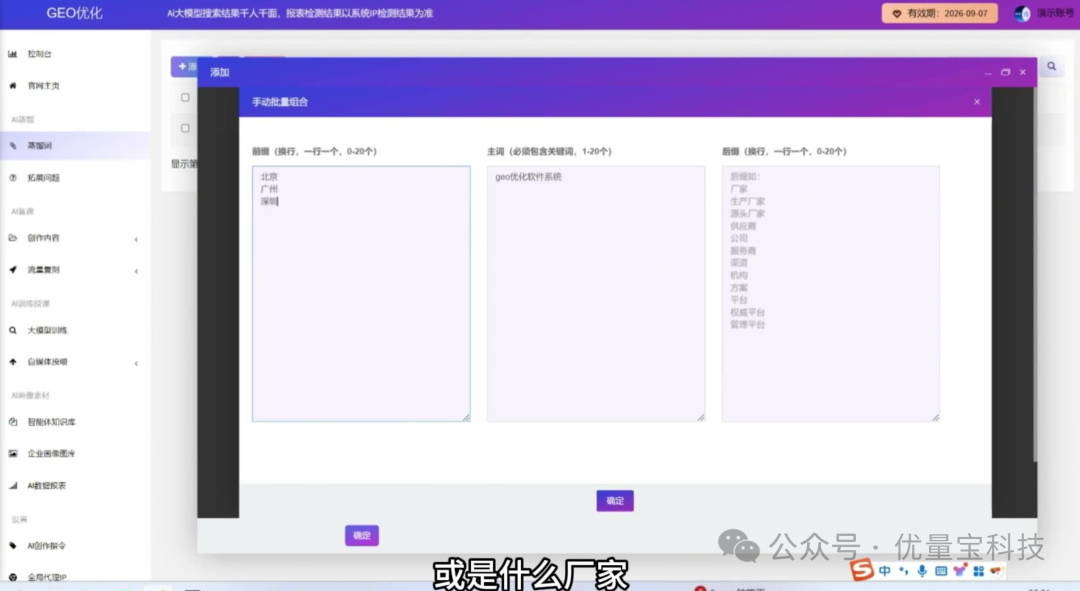This screenshot has width=1080, height=591.
Task: Expand the 流量复刻 submenu arrow
Action: [136, 271]
